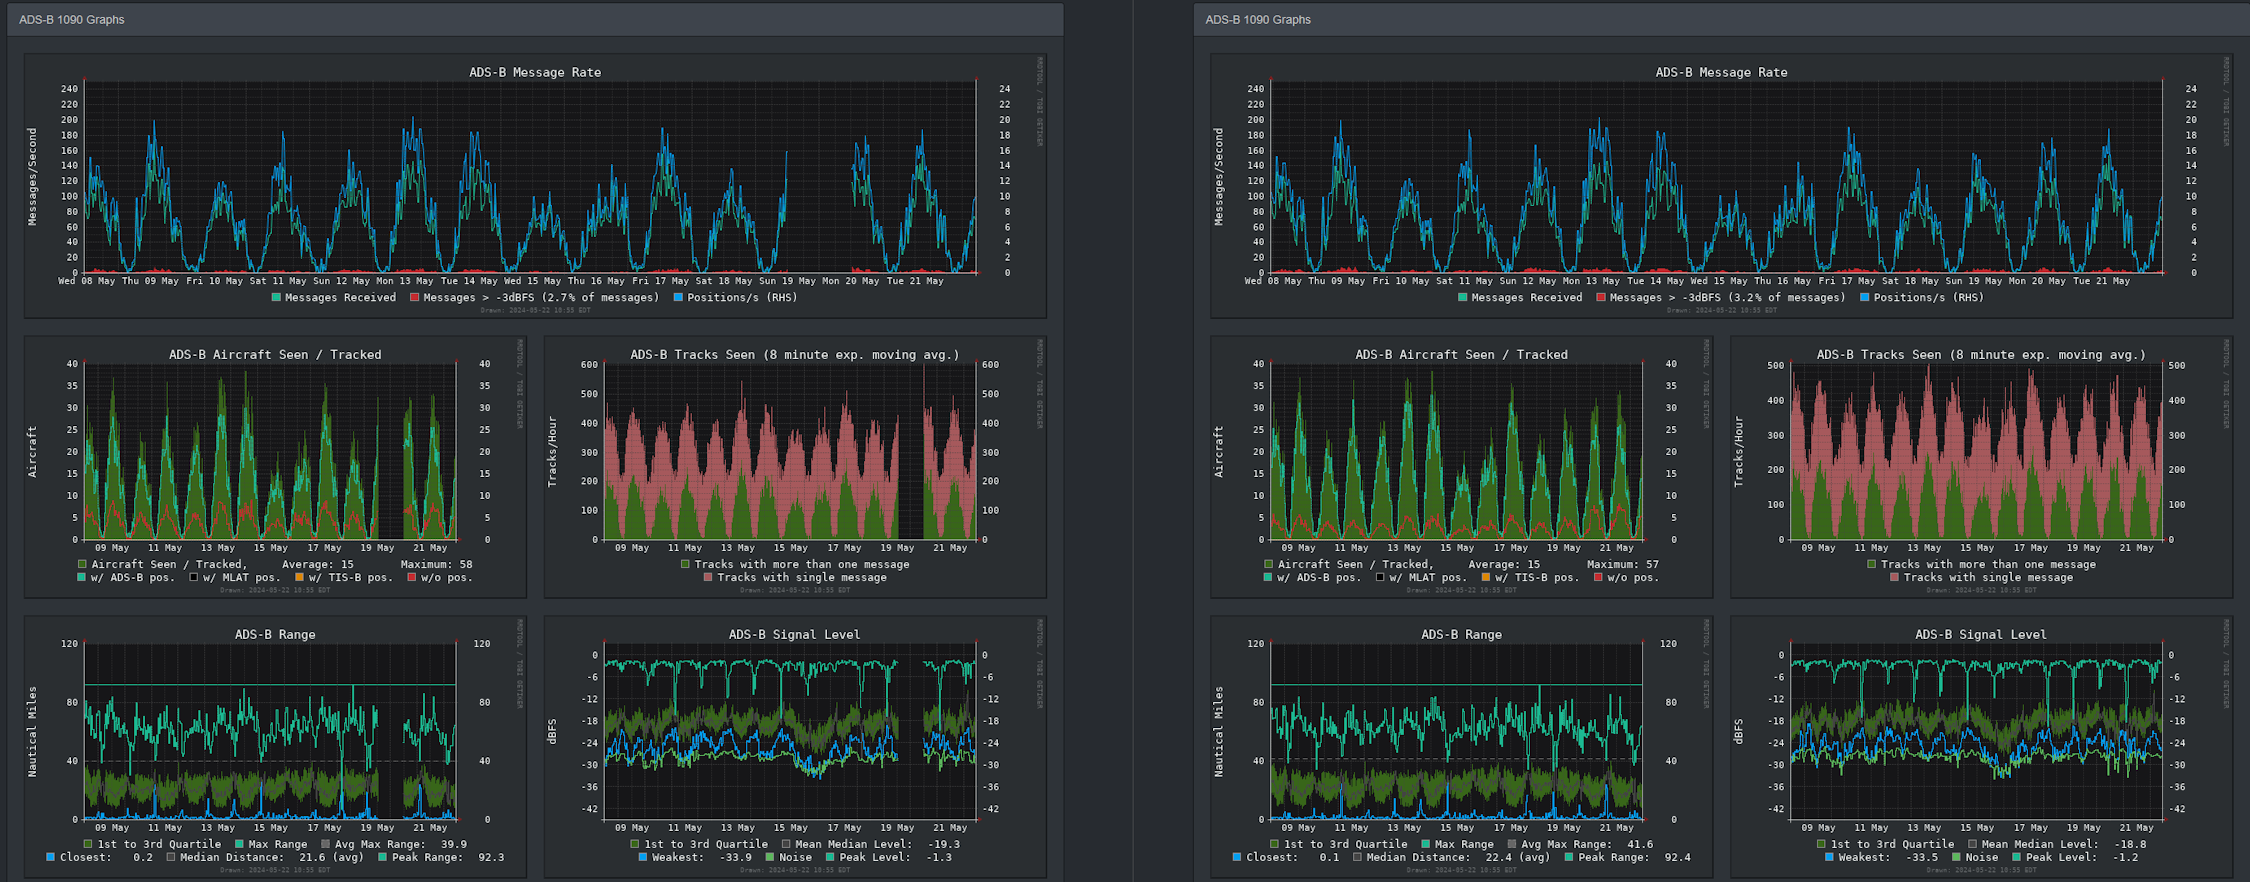Click 'w/ MLAT pos.' swatch in right panel
Image resolution: width=2250 pixels, height=882 pixels.
[x=1380, y=577]
